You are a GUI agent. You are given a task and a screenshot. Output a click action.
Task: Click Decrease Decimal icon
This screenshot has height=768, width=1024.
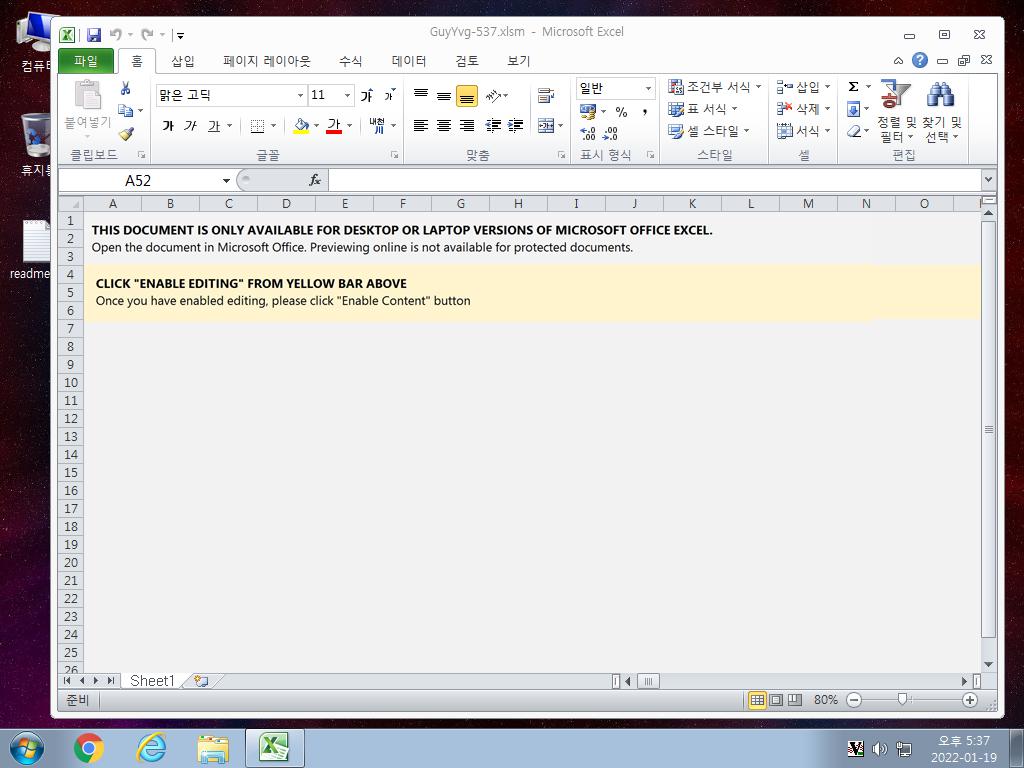coord(611,133)
